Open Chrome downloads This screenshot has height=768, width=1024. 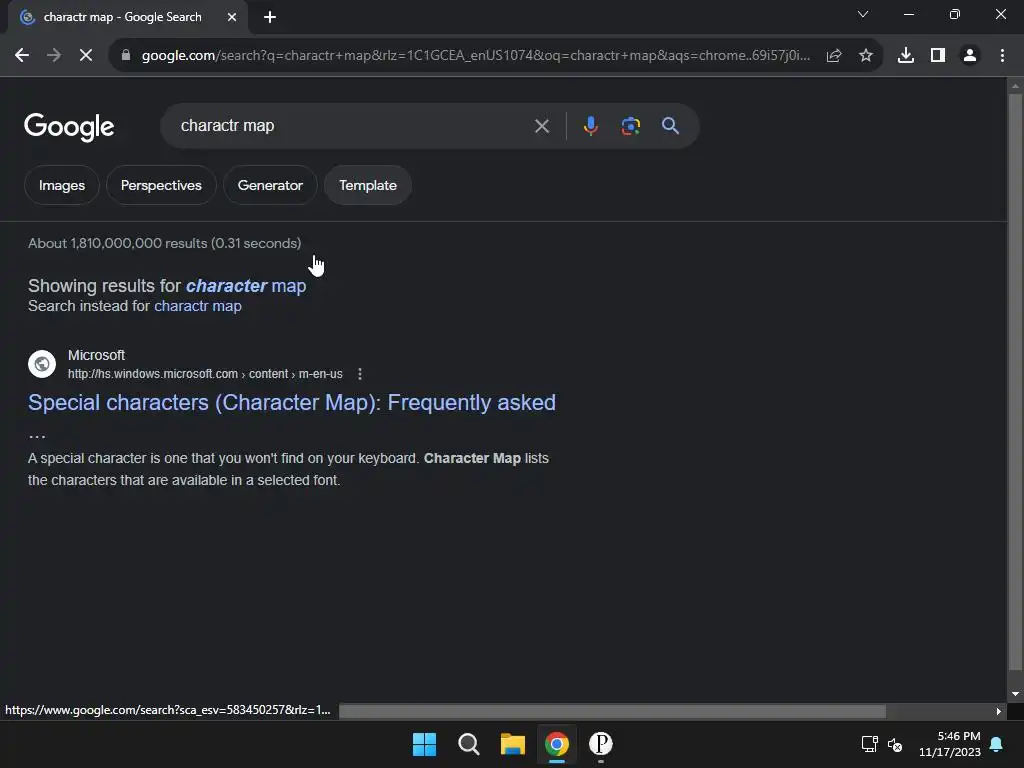906,56
